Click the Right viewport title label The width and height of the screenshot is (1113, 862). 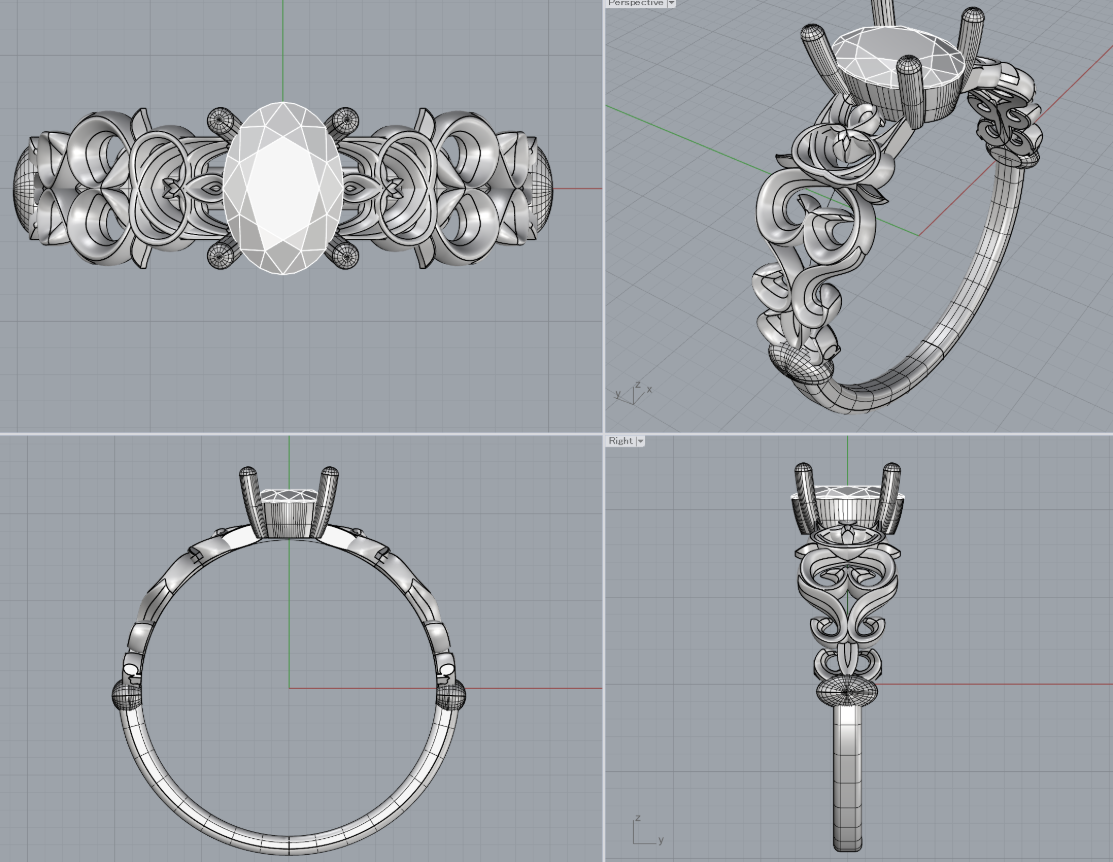coord(620,441)
